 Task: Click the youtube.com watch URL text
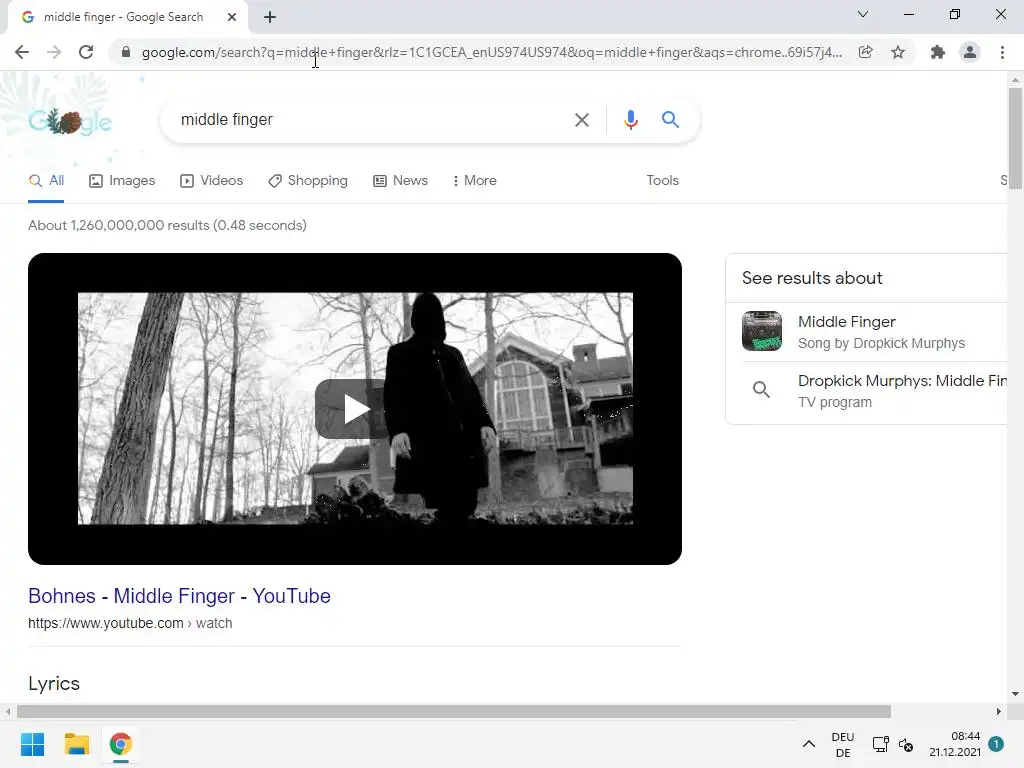[130, 623]
